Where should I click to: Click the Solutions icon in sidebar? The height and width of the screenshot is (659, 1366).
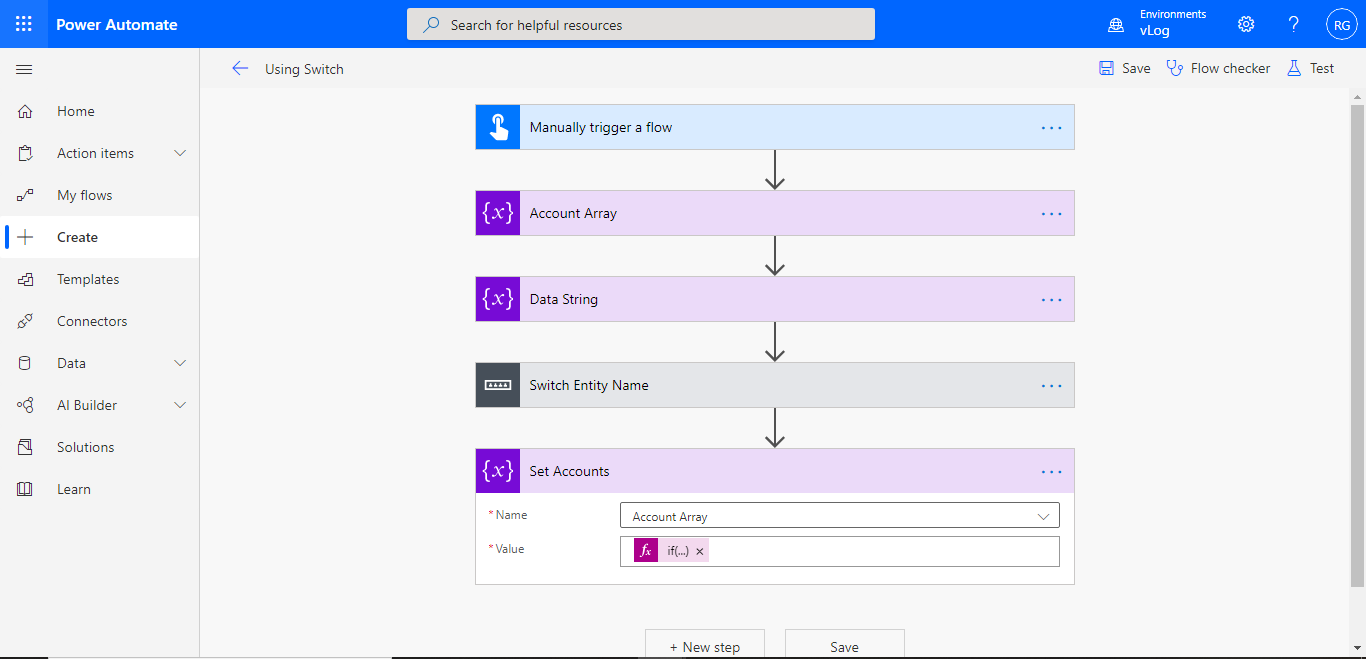click(25, 447)
